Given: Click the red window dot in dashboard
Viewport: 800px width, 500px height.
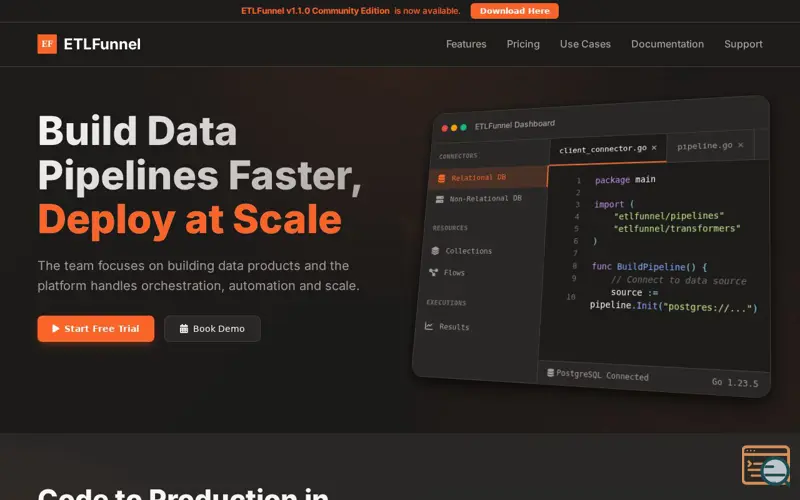Looking at the screenshot, I should click(x=444, y=128).
